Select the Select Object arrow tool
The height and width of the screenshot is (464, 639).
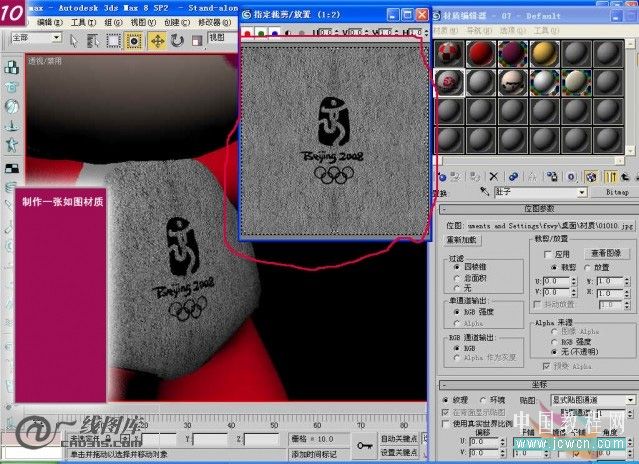[74, 40]
